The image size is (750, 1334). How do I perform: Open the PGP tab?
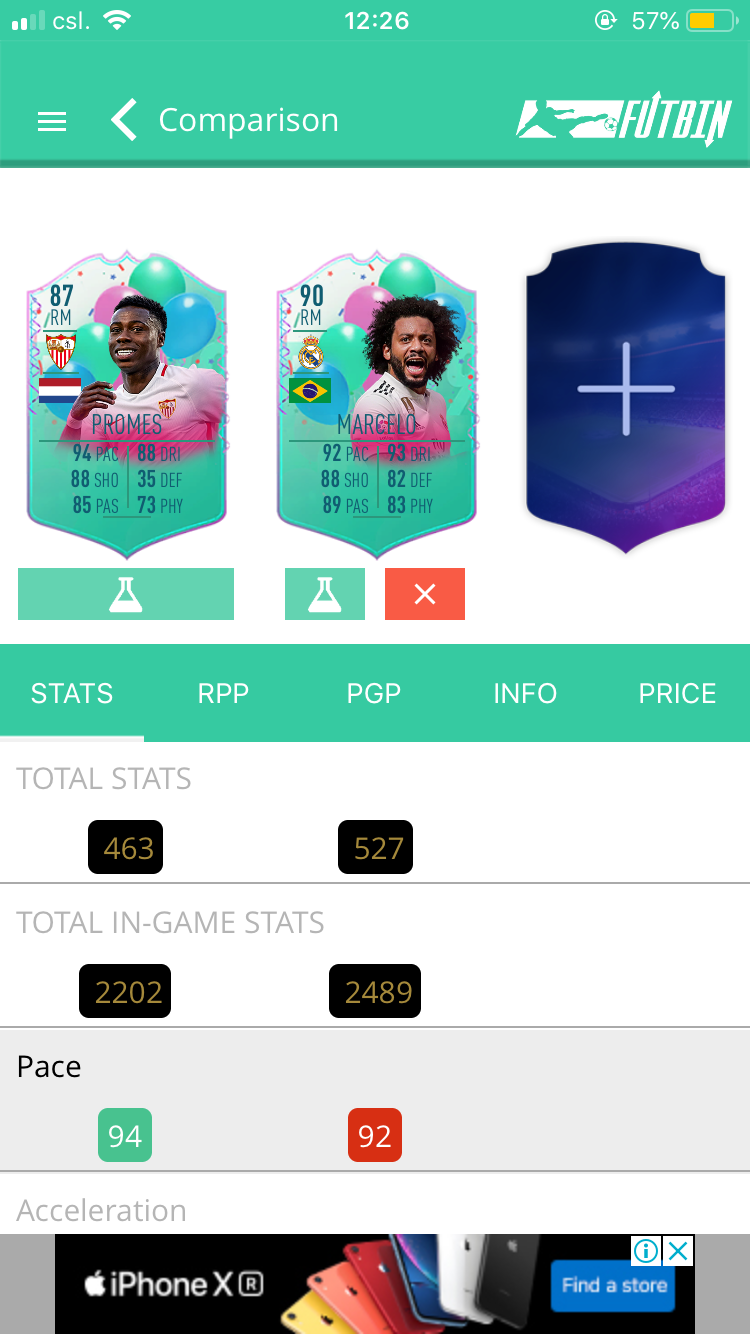pos(374,693)
